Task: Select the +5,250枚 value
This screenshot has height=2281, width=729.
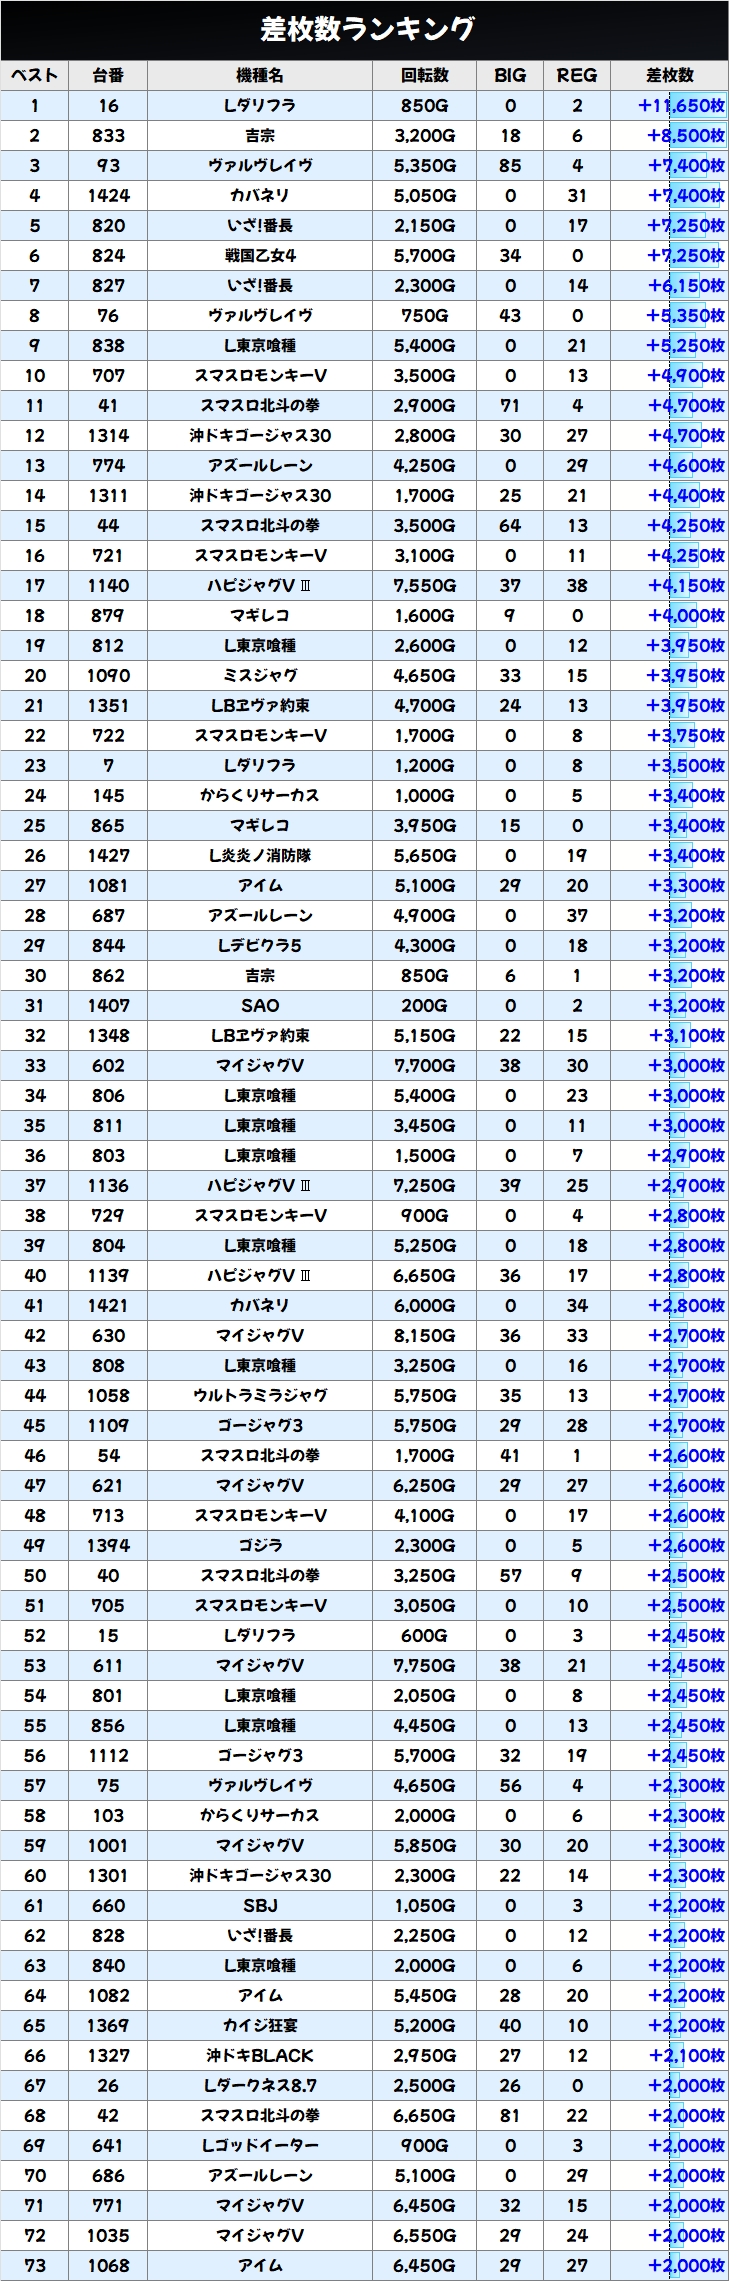Action: tap(686, 346)
